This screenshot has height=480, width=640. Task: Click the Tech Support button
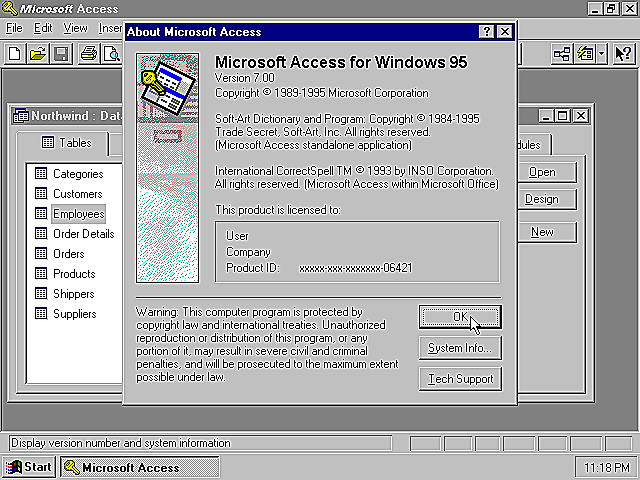pyautogui.click(x=460, y=379)
